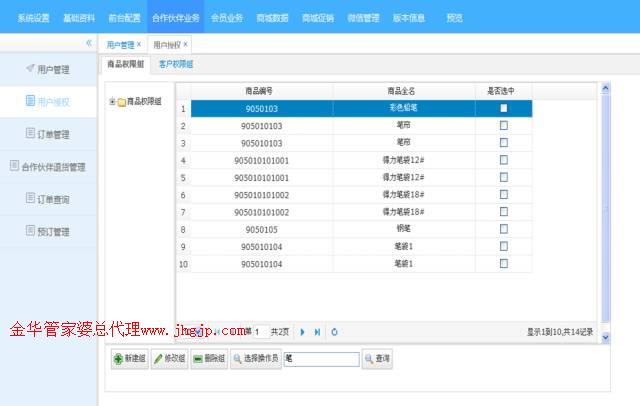Open the 系统设置 menu
640x406 pixels.
coord(33,18)
